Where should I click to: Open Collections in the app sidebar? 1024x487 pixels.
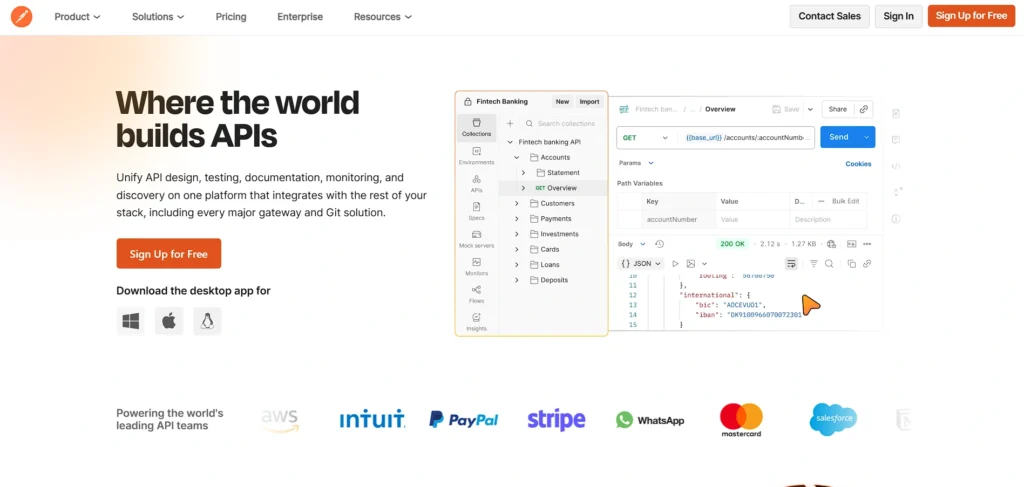point(476,127)
